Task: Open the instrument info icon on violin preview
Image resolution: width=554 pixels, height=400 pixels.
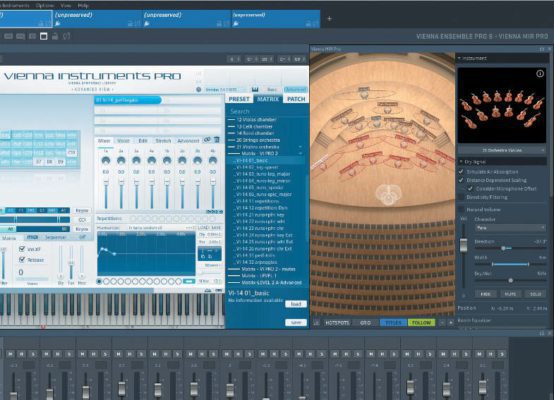Action: (x=540, y=73)
